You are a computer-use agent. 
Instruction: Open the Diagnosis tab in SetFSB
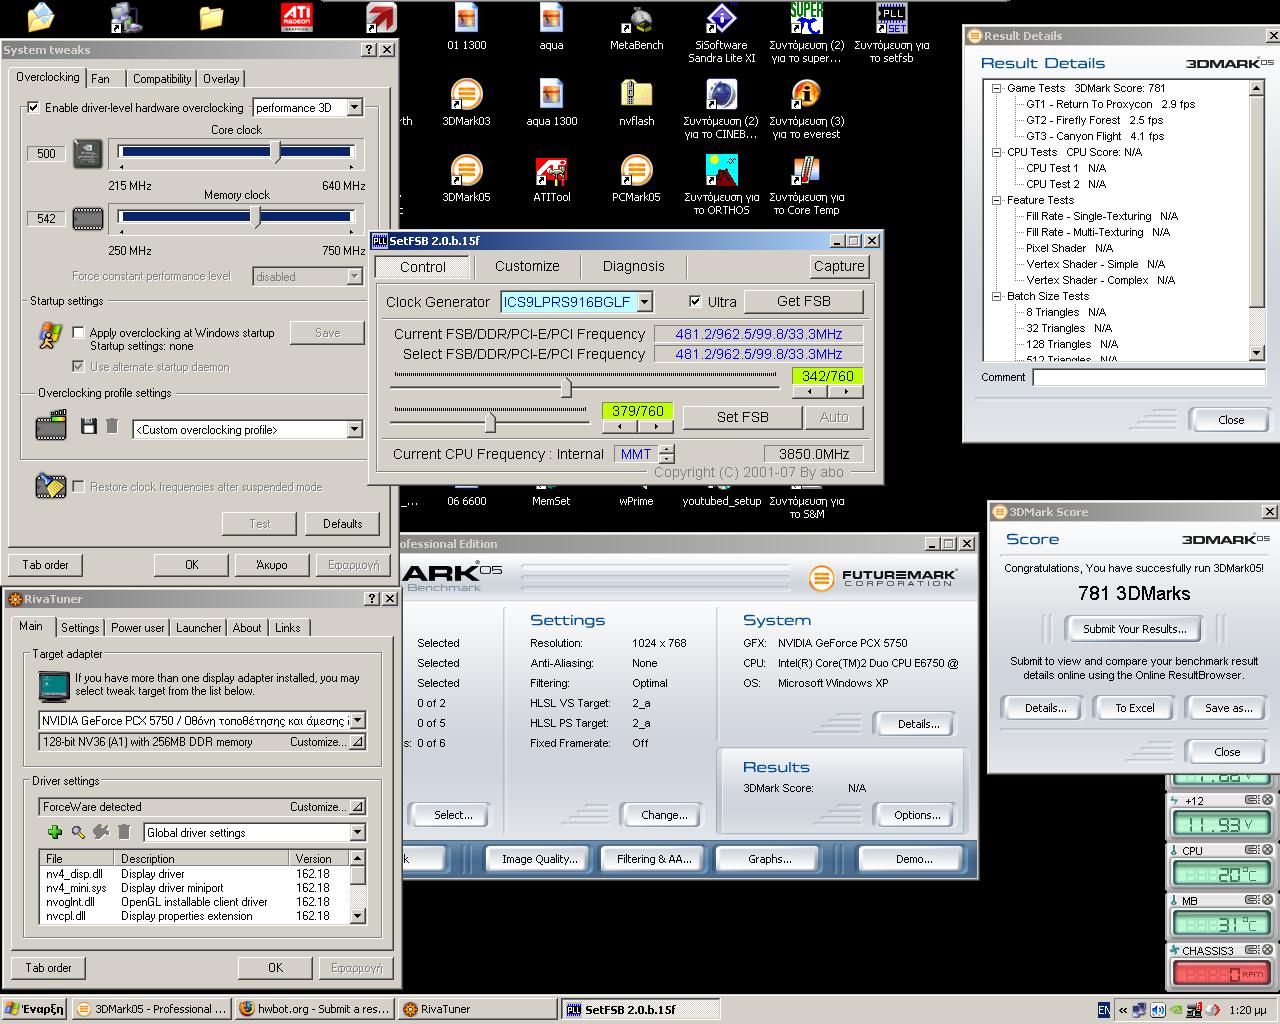tap(633, 266)
